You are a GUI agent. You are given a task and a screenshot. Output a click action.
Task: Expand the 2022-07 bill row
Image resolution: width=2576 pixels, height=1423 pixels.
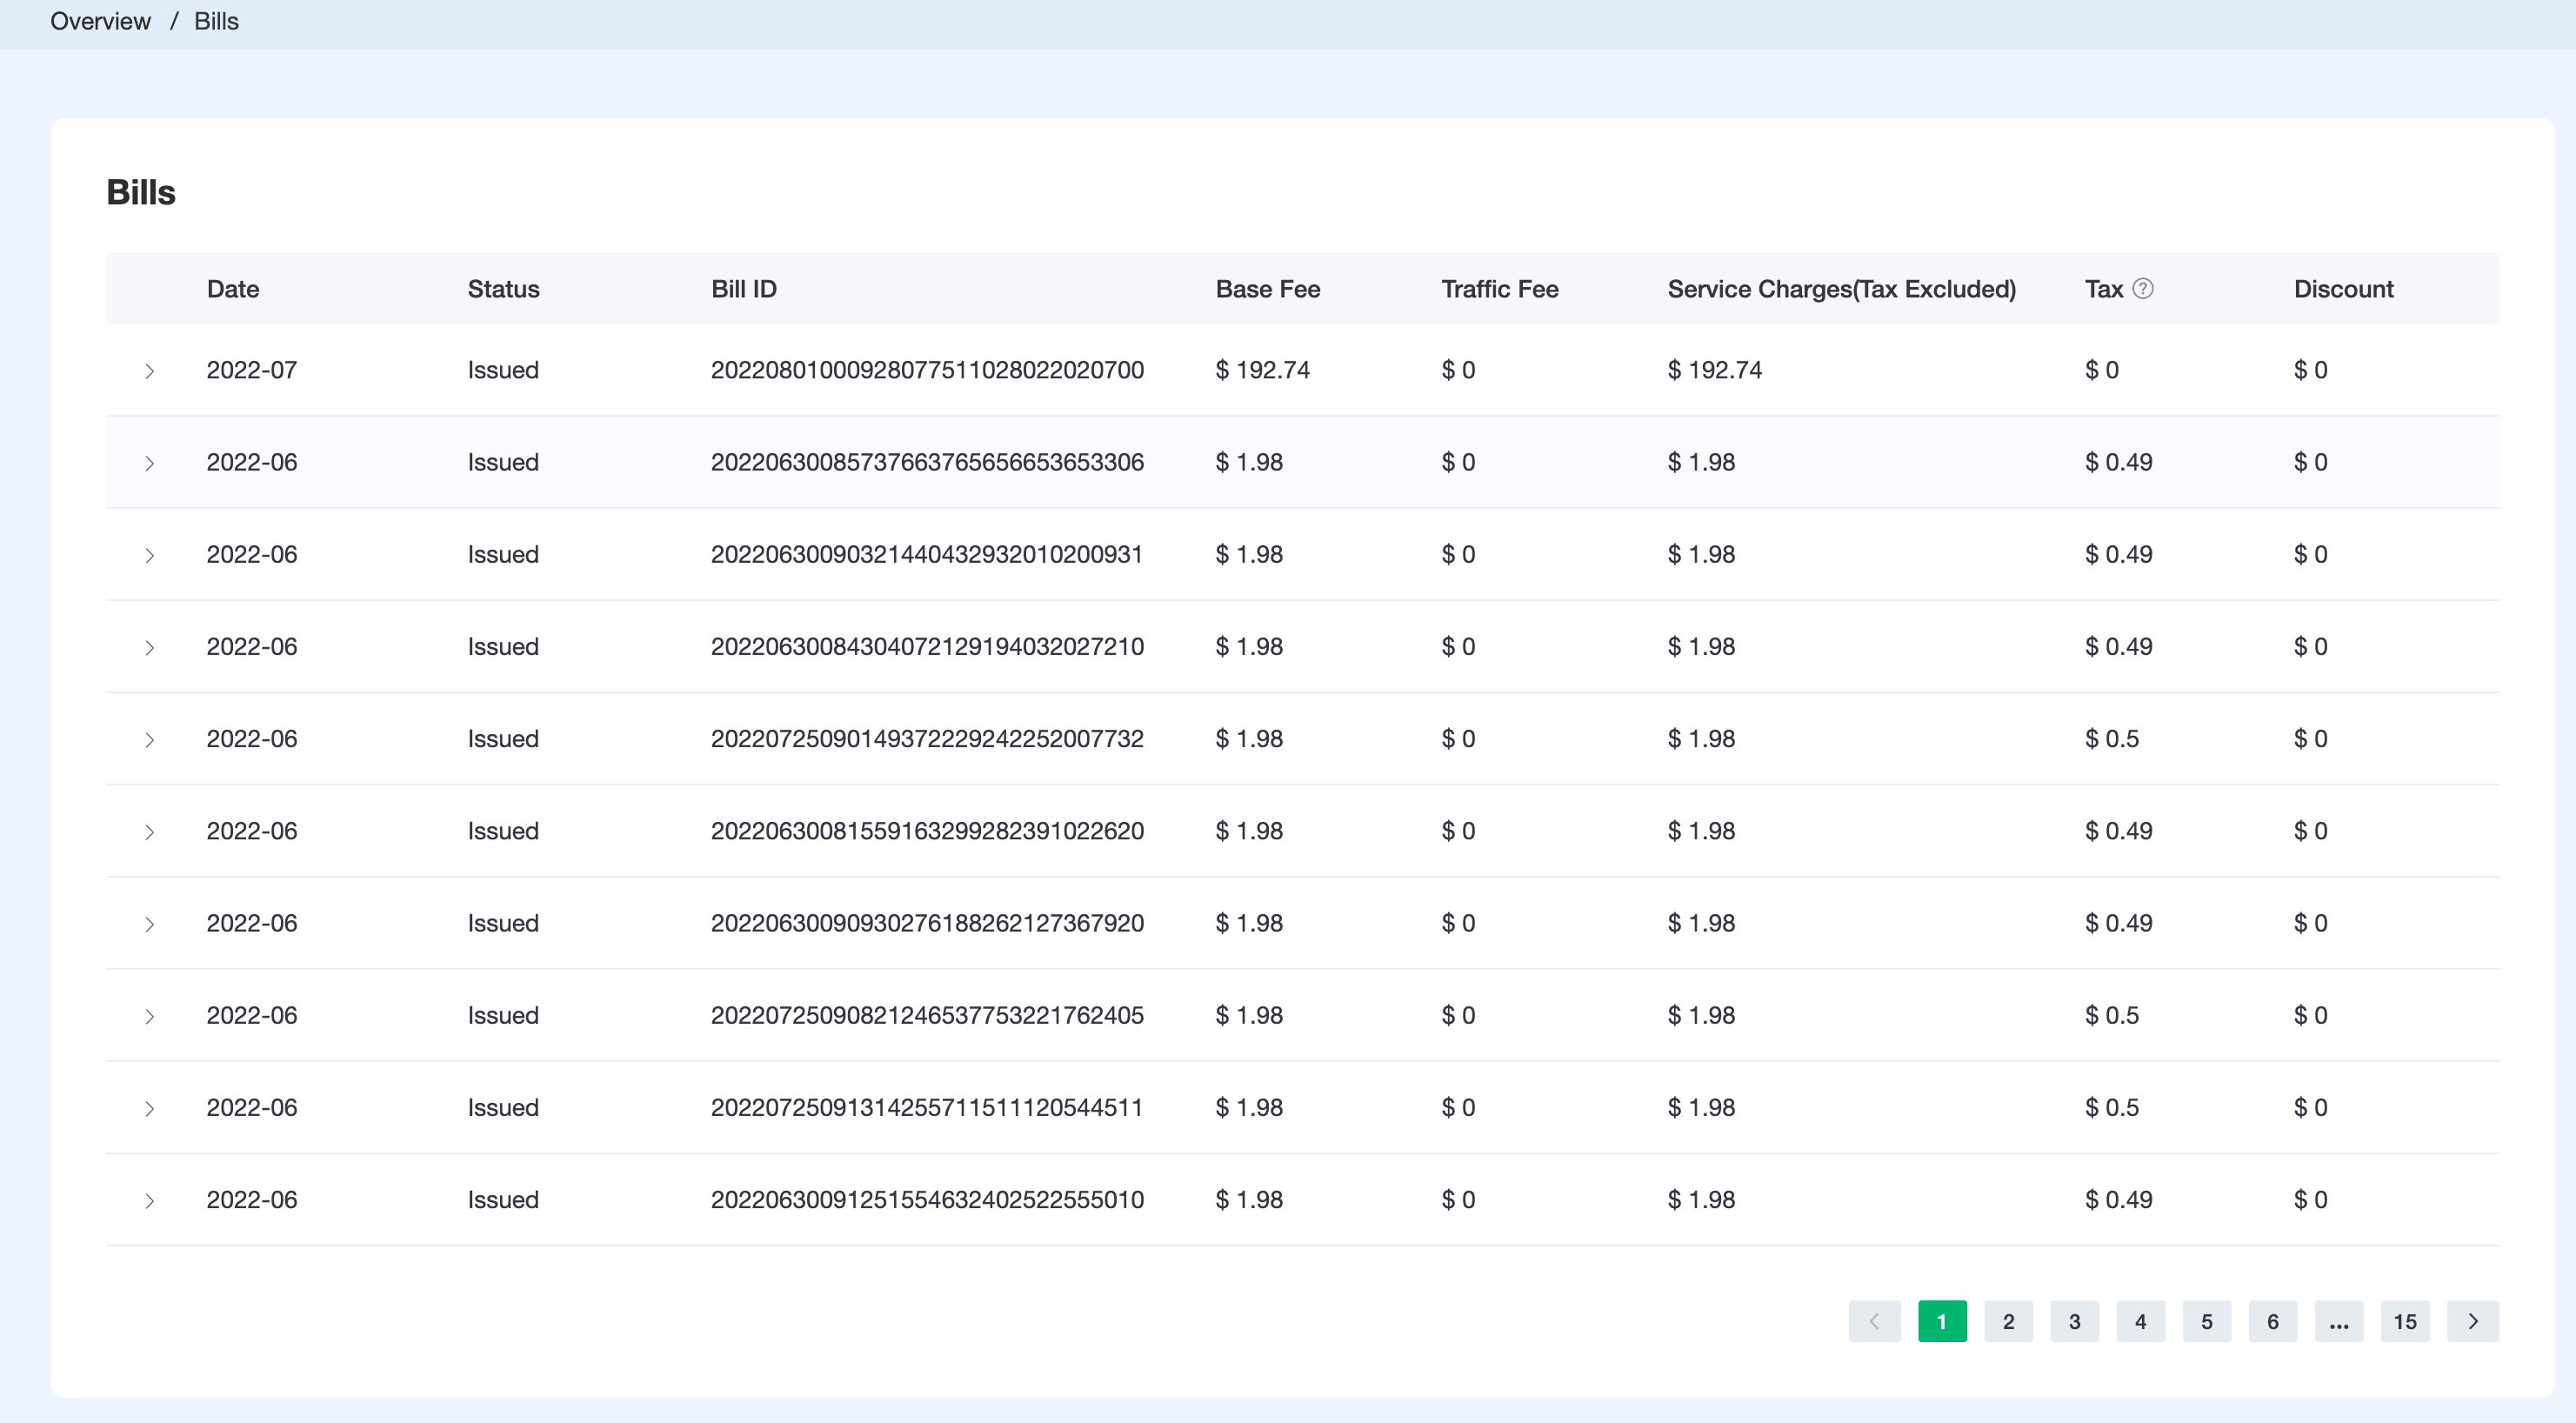[x=149, y=371]
